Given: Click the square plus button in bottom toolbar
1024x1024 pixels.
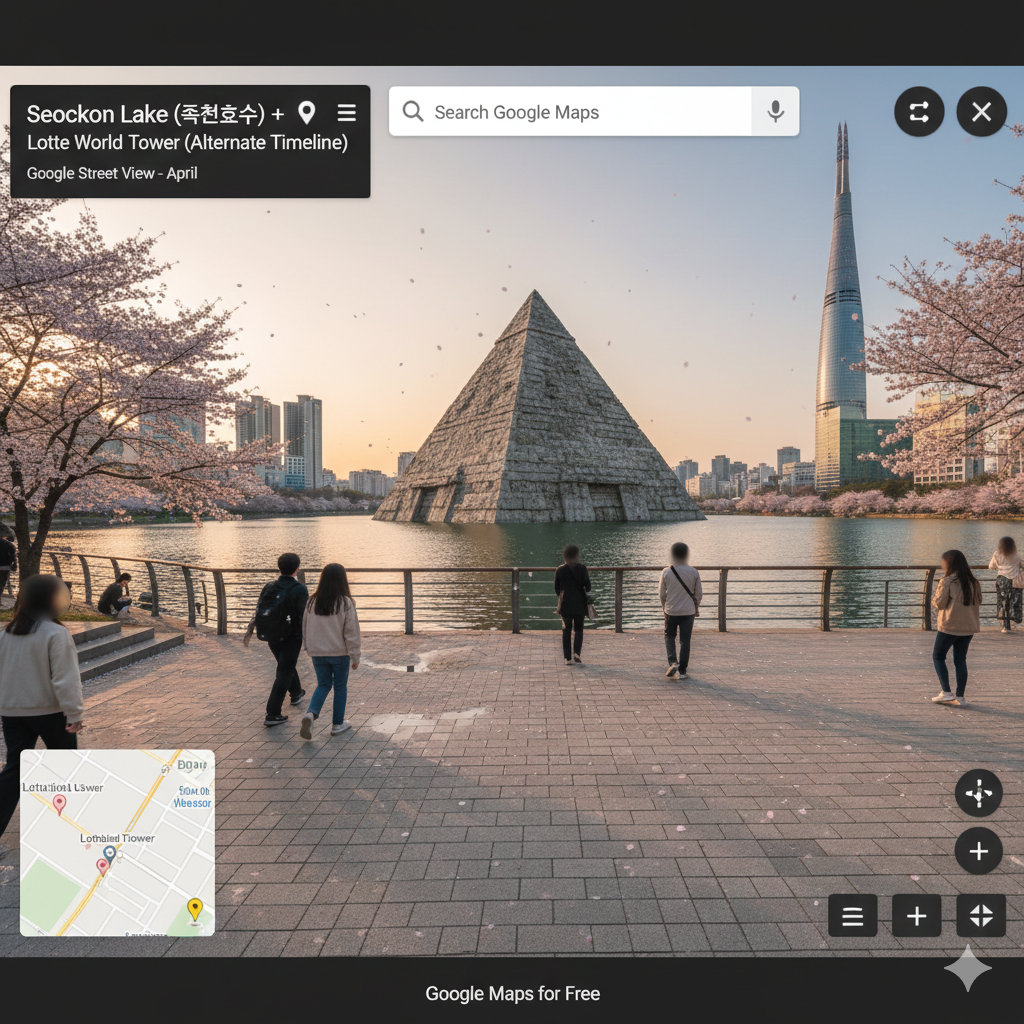Looking at the screenshot, I should click(916, 915).
